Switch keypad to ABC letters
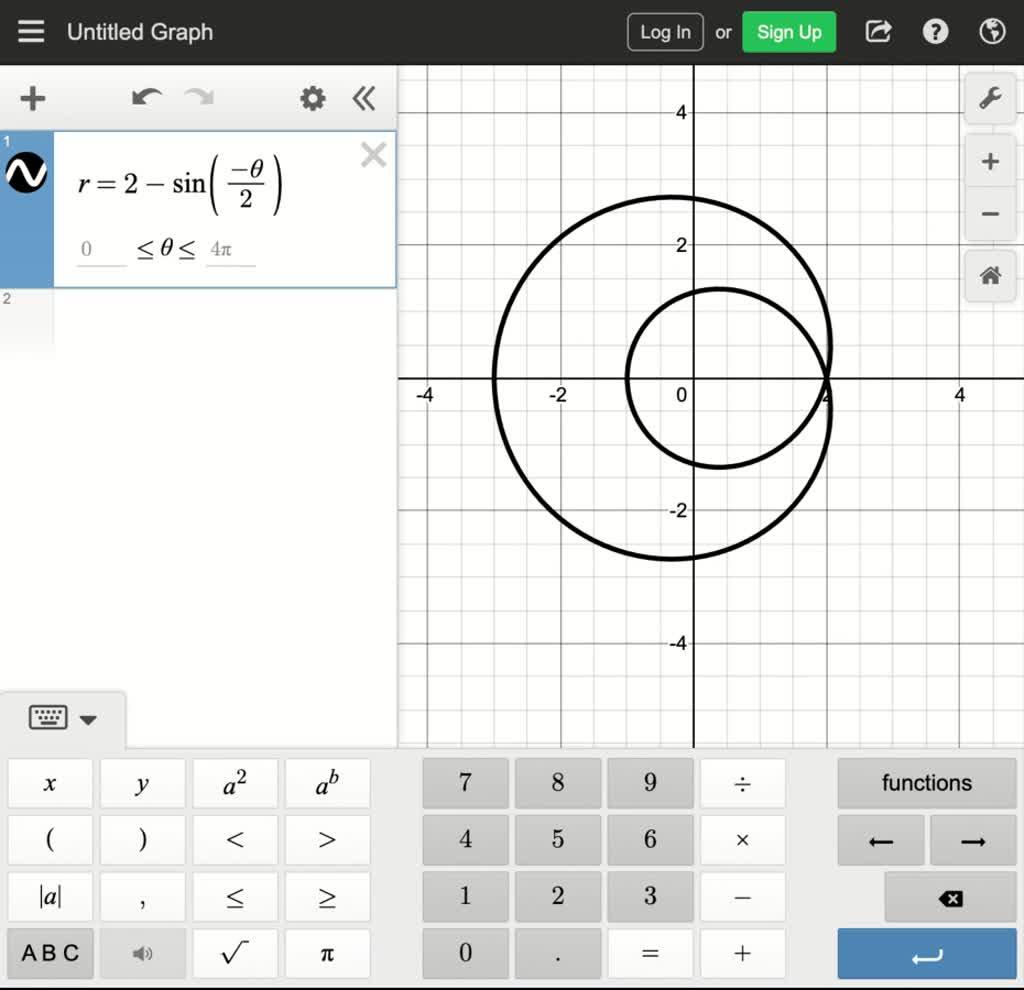The image size is (1024, 990). click(x=50, y=953)
